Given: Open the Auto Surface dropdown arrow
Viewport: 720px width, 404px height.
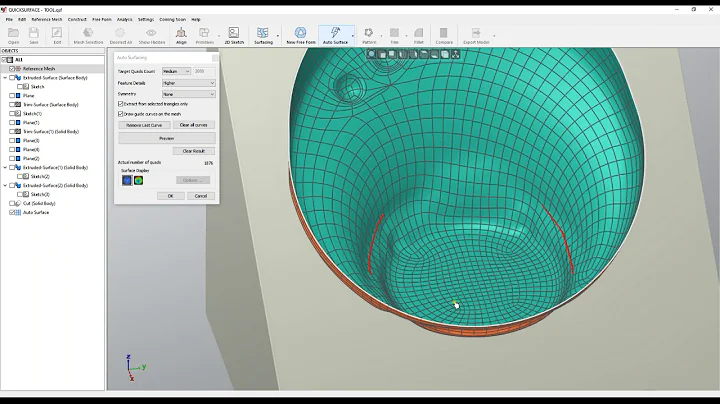Looking at the screenshot, I should (x=353, y=36).
